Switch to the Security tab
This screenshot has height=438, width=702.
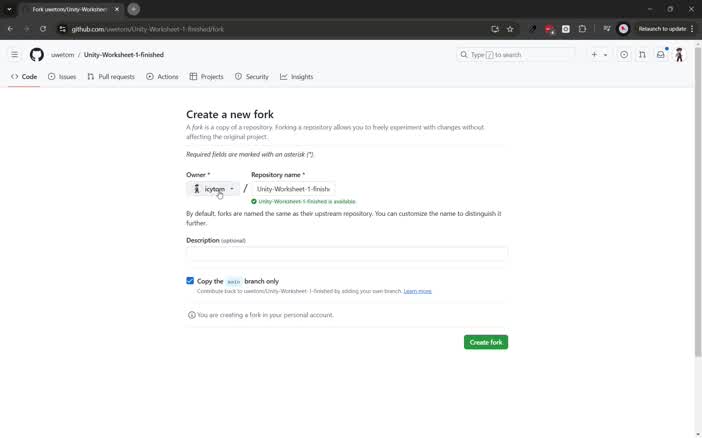[x=252, y=77]
